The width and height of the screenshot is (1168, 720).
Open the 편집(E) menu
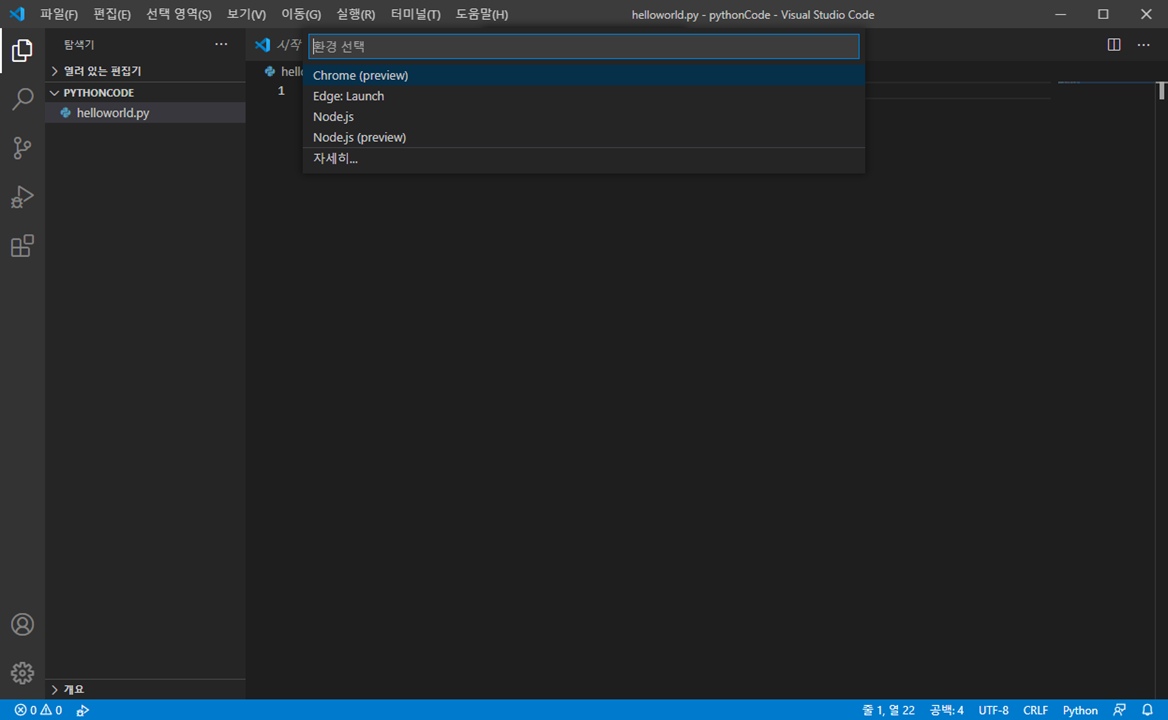point(112,14)
